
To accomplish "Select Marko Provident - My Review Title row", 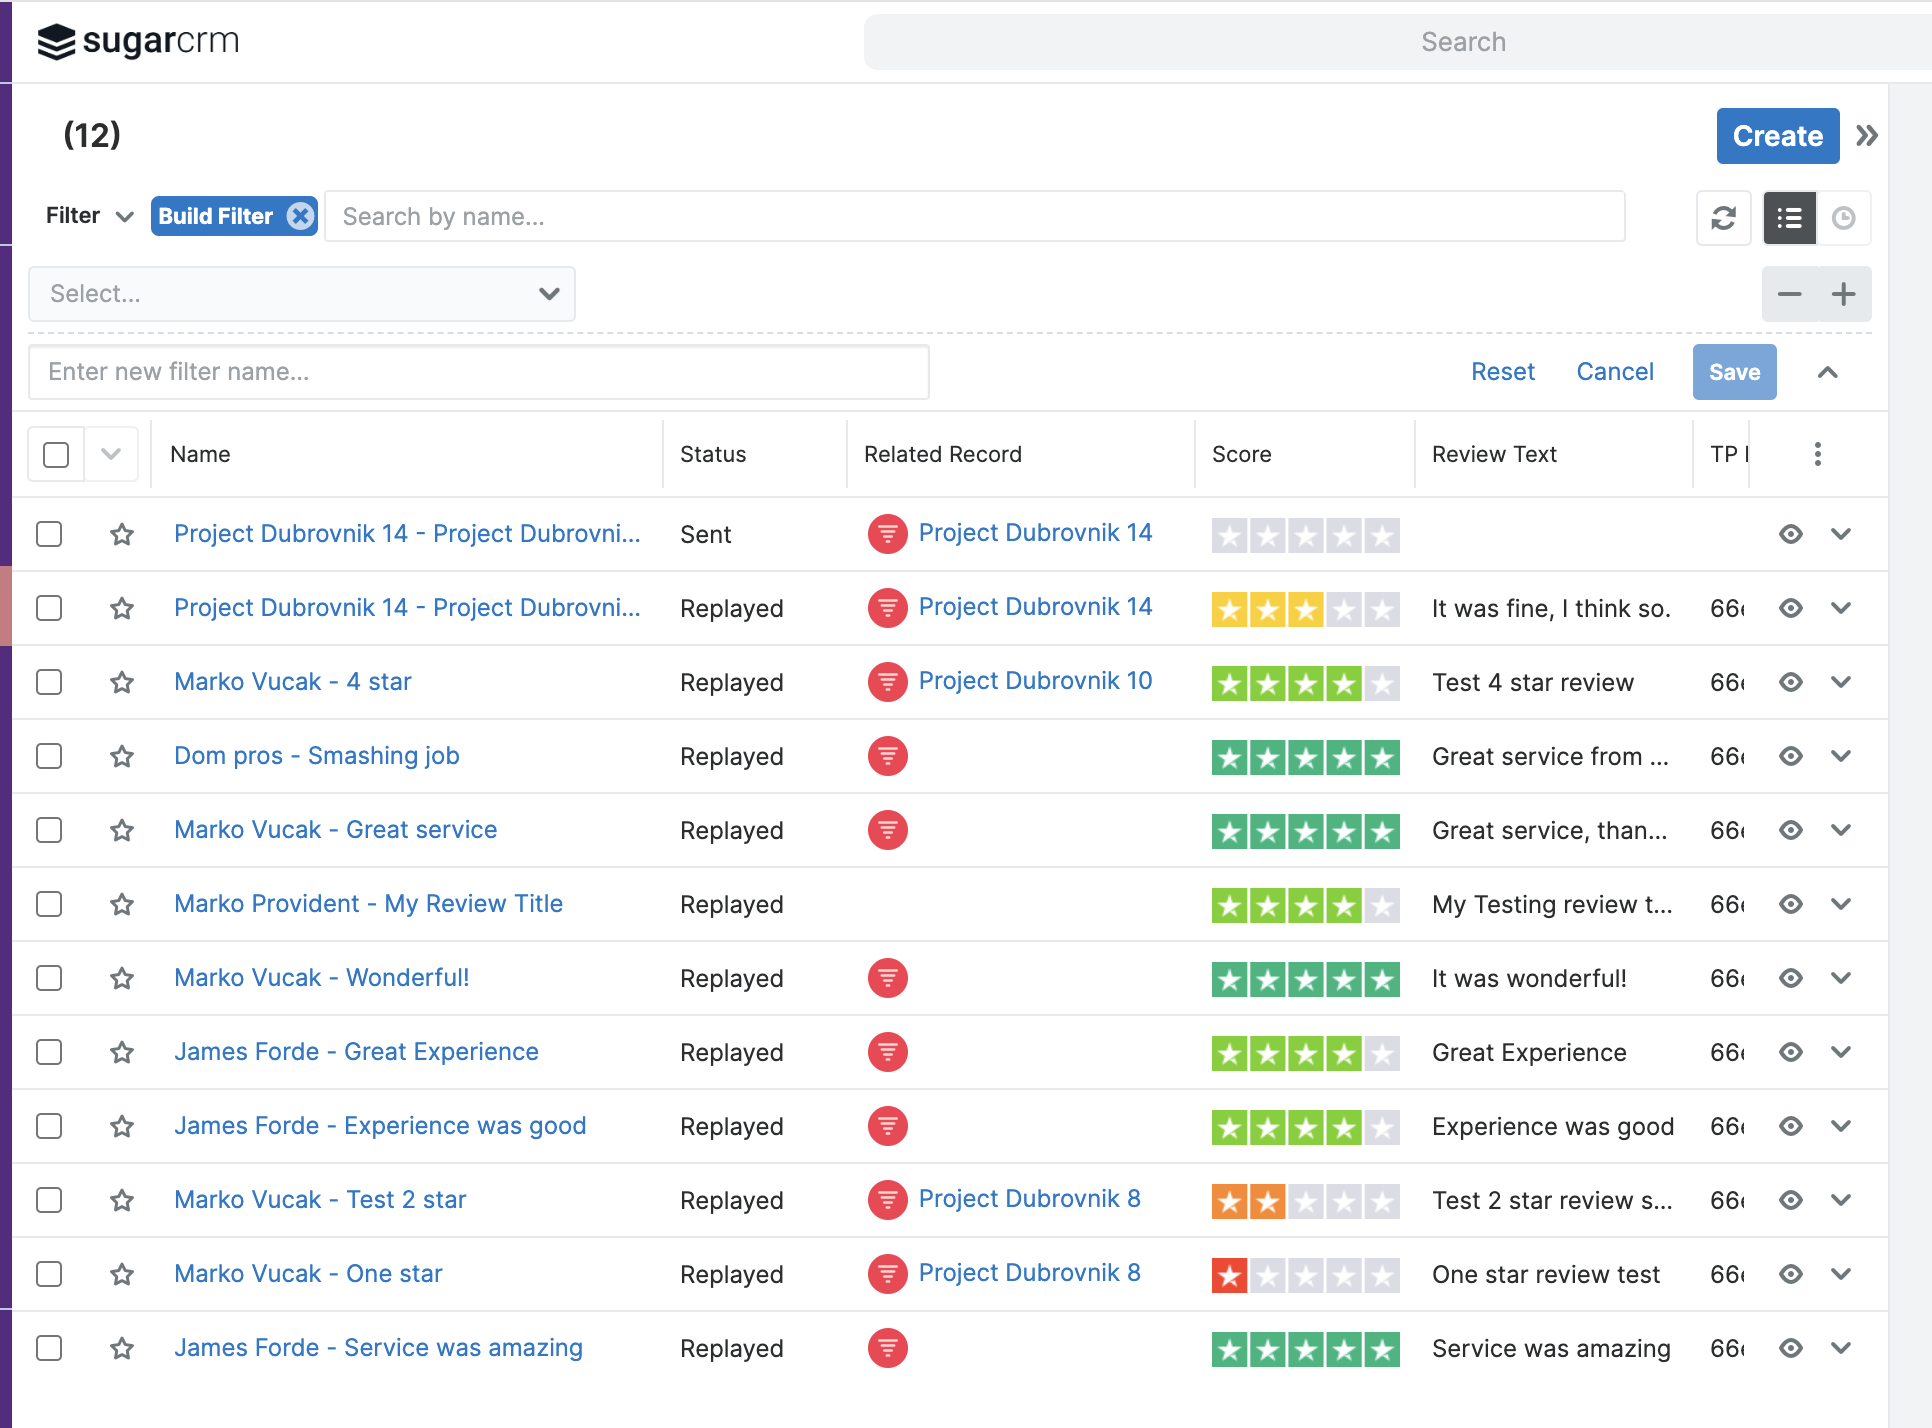I will click(x=49, y=904).
